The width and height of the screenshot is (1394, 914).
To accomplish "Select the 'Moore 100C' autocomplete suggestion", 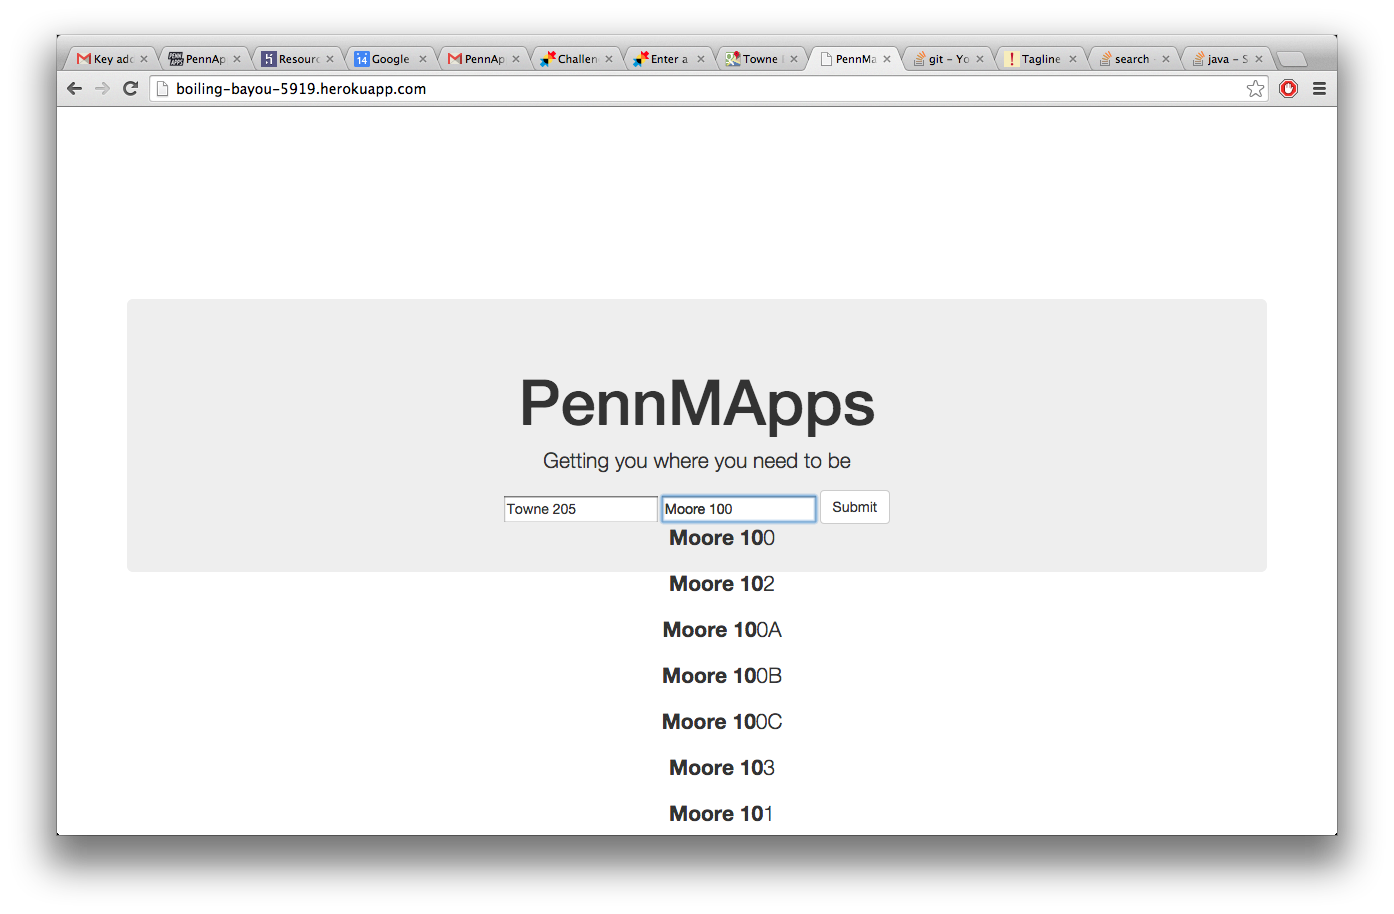I will click(x=722, y=722).
